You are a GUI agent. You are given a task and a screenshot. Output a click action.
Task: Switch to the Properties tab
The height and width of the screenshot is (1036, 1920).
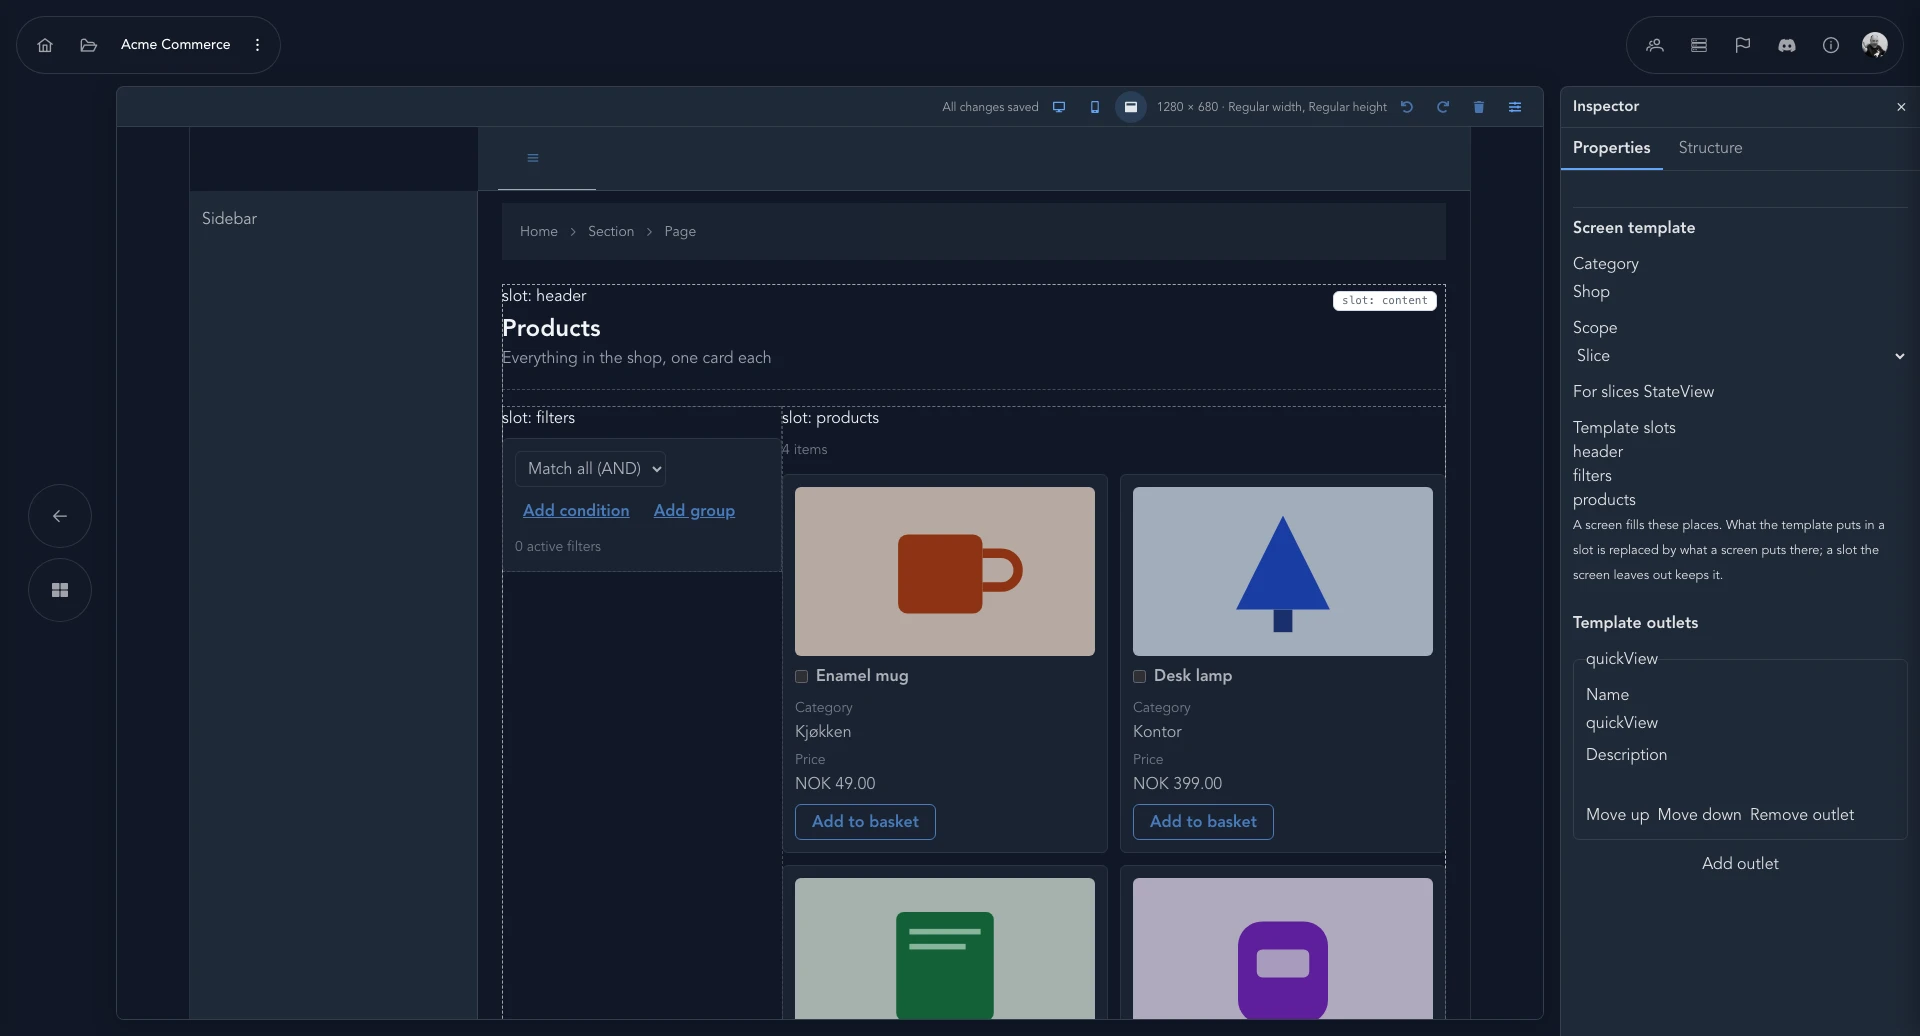point(1612,148)
